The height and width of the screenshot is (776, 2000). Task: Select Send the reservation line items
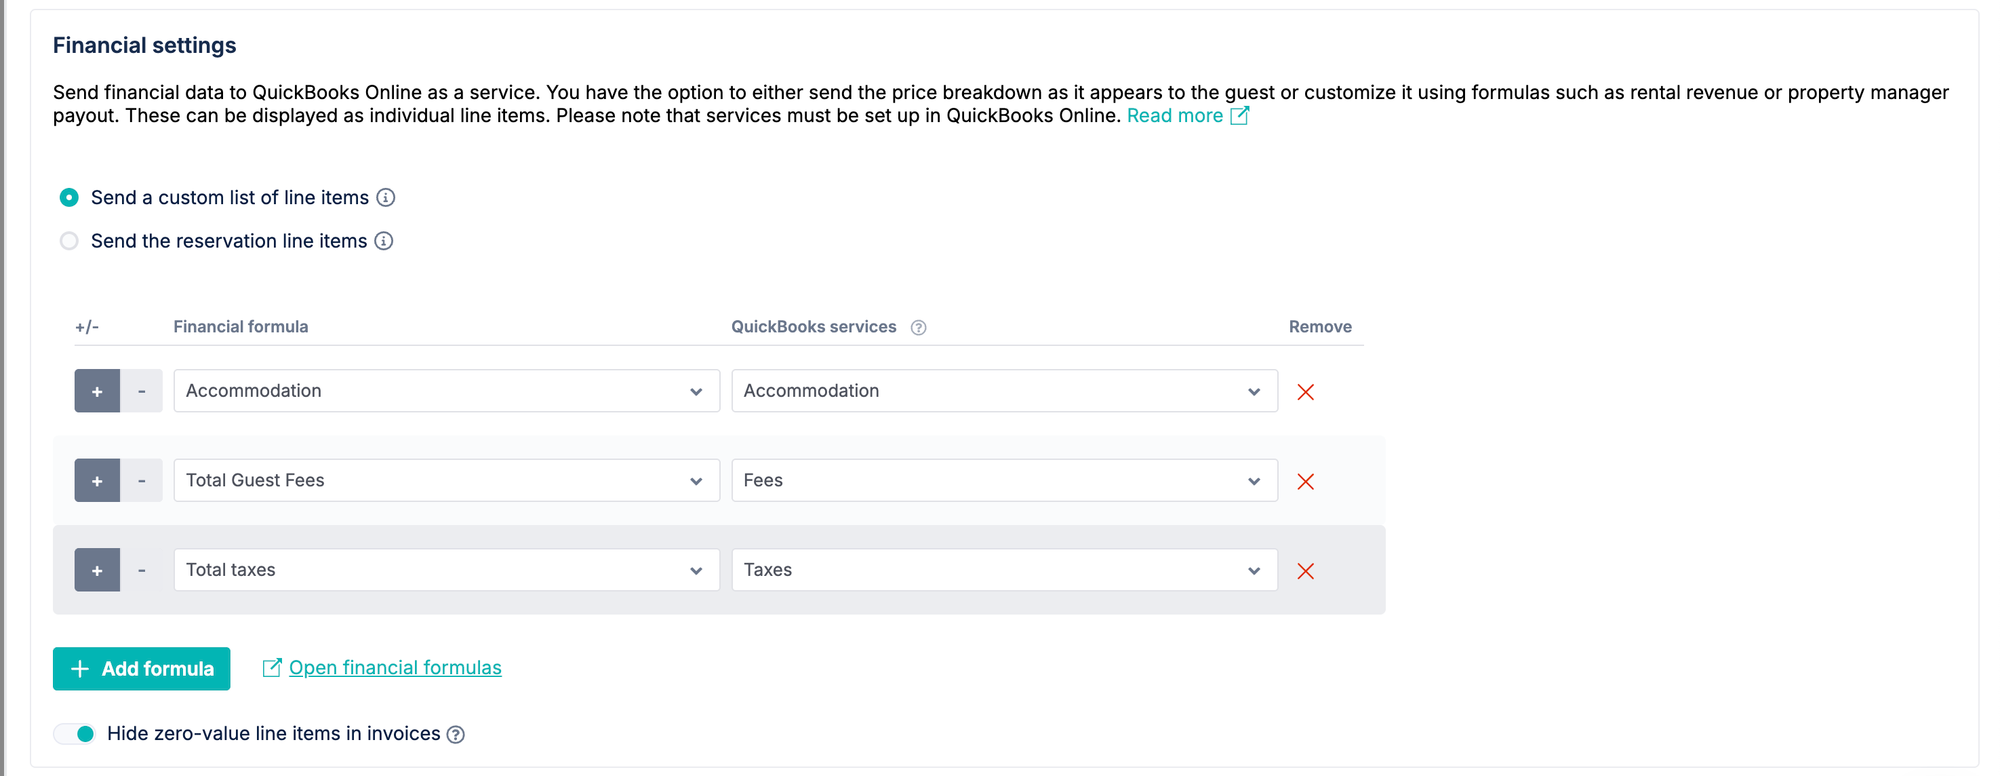pyautogui.click(x=69, y=241)
